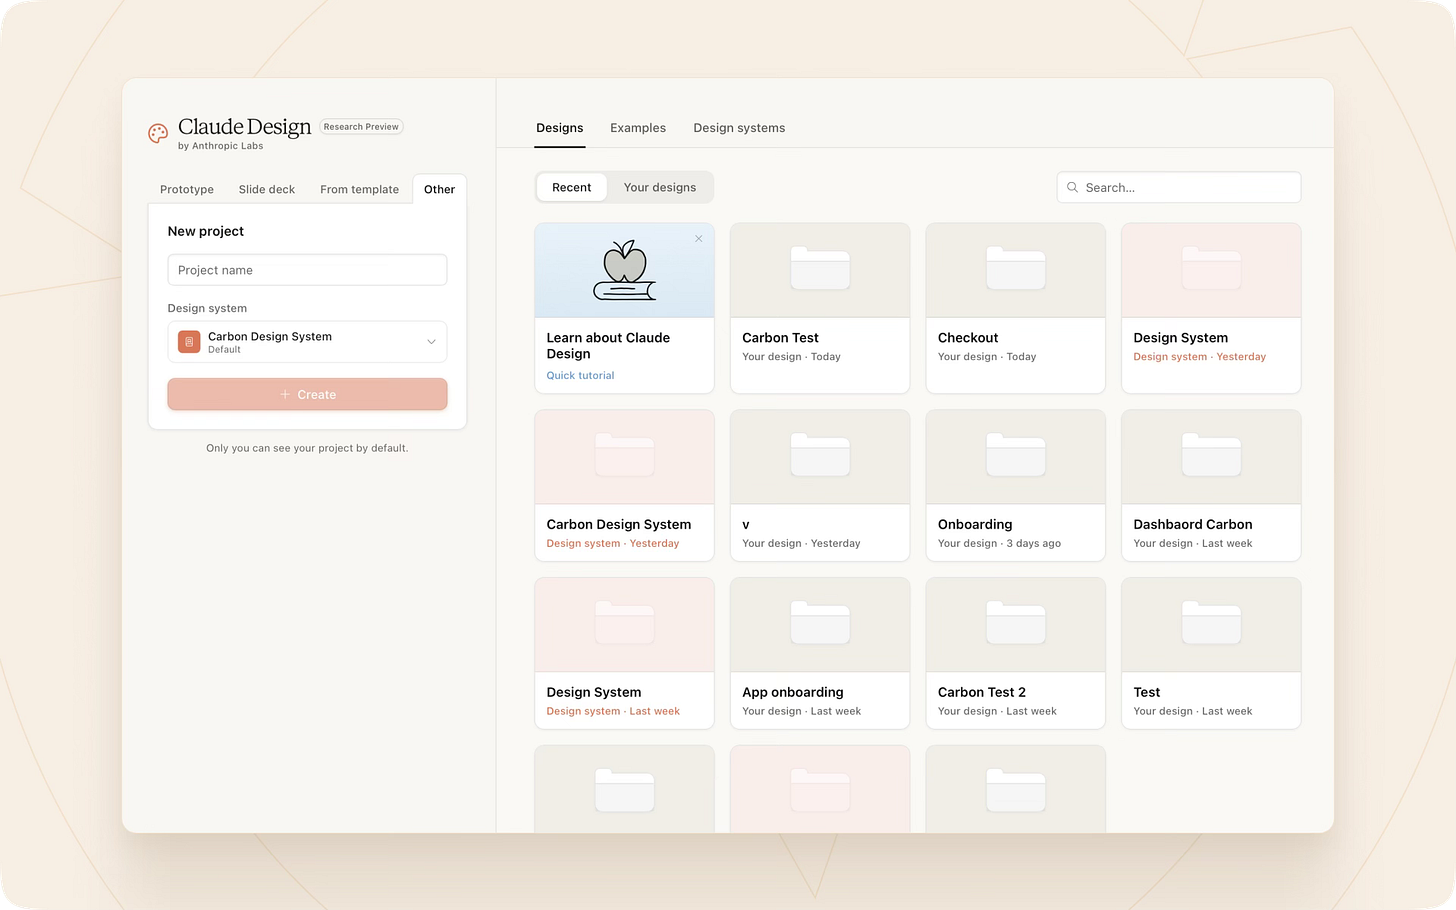
Task: Open the Test folder icon
Action: pos(1211,623)
